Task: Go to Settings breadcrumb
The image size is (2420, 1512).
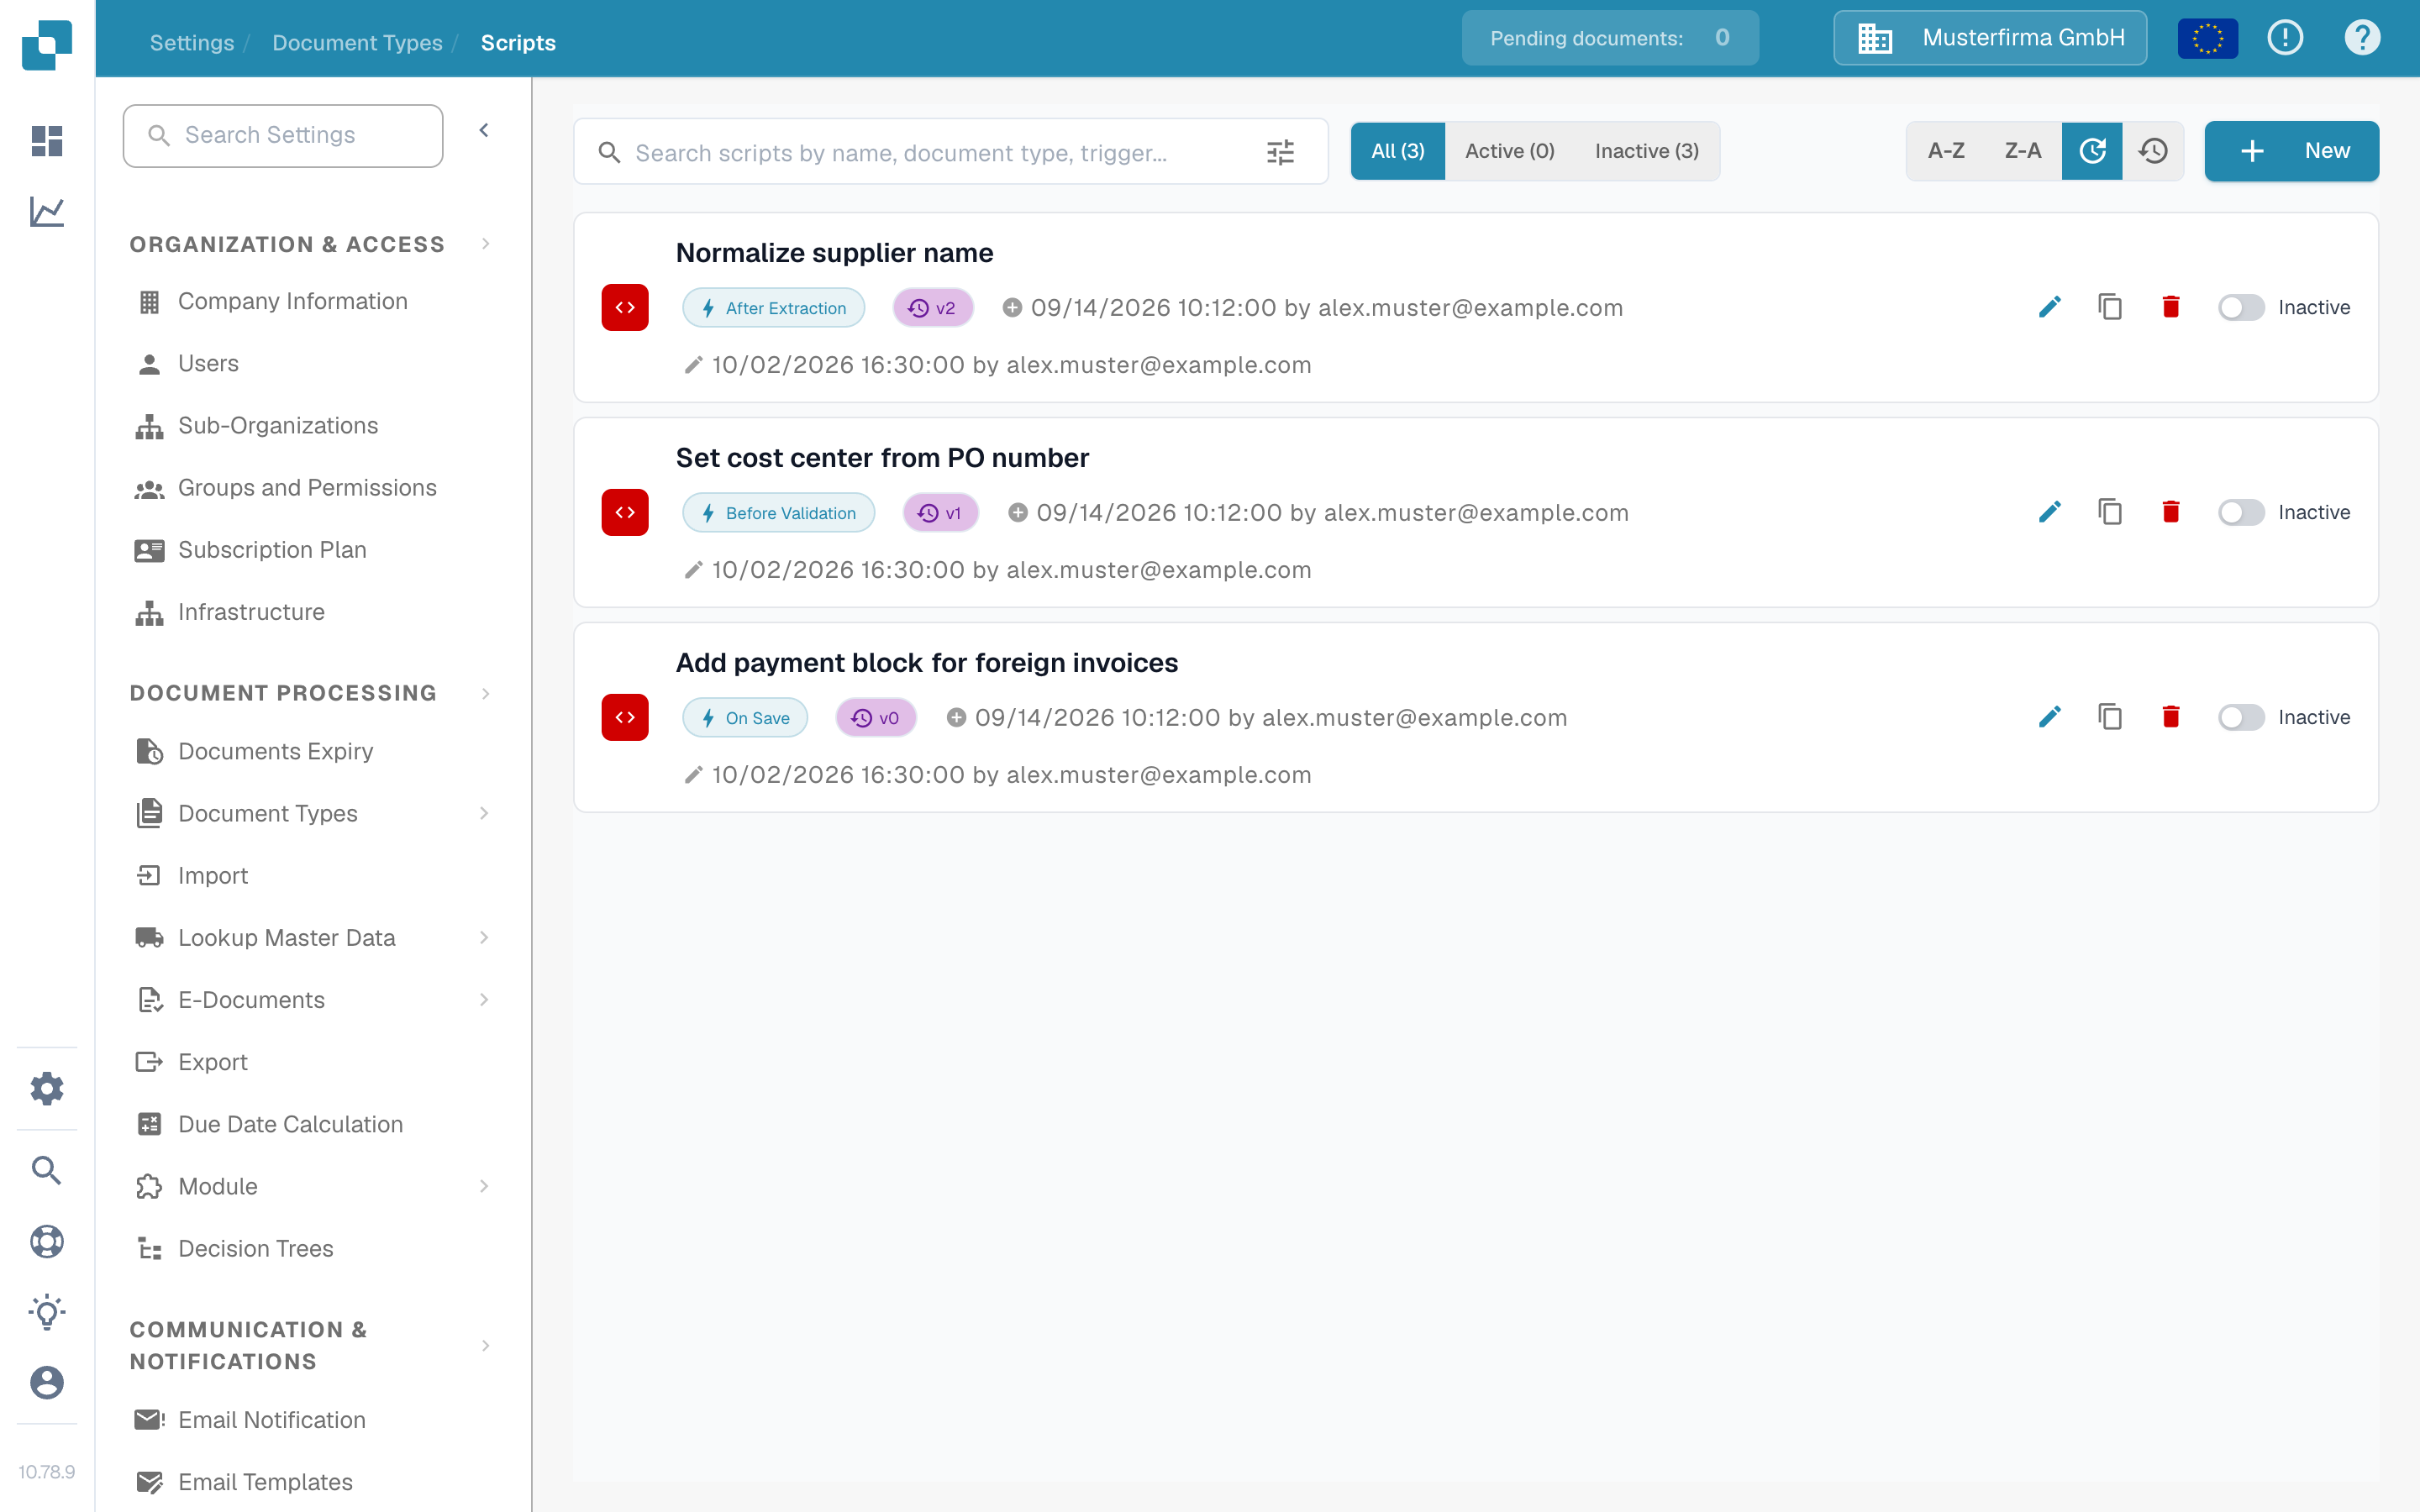Action: tap(192, 42)
